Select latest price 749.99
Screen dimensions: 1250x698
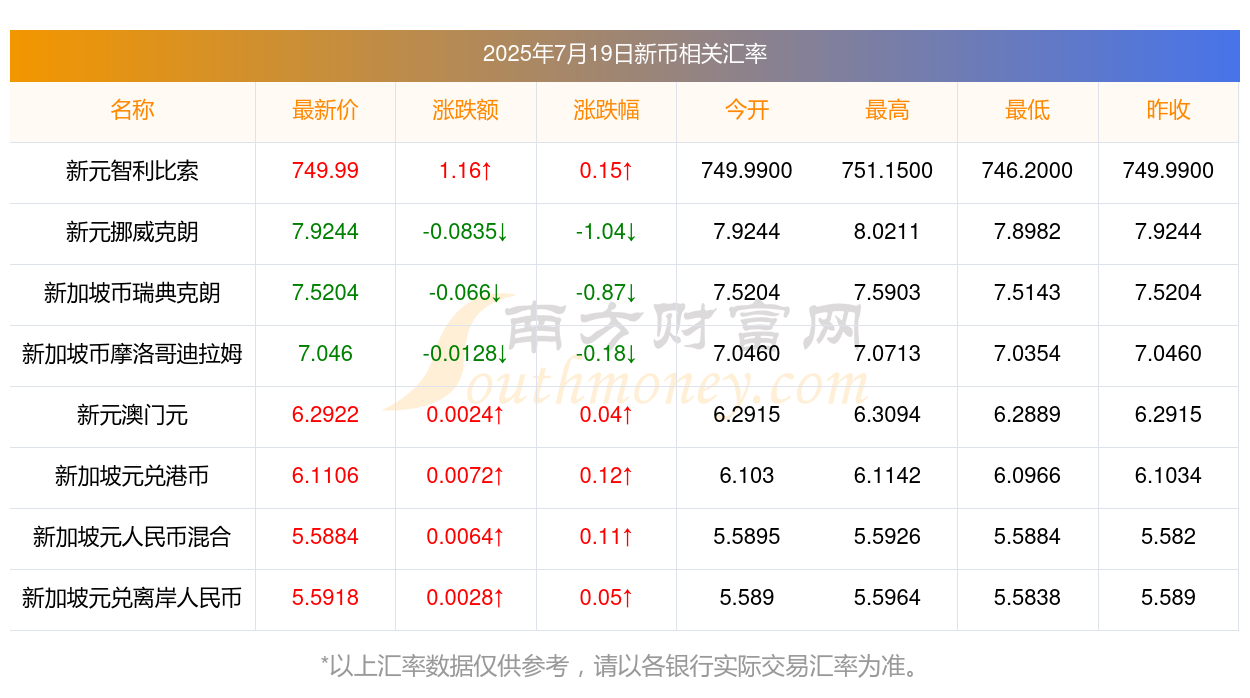325,171
